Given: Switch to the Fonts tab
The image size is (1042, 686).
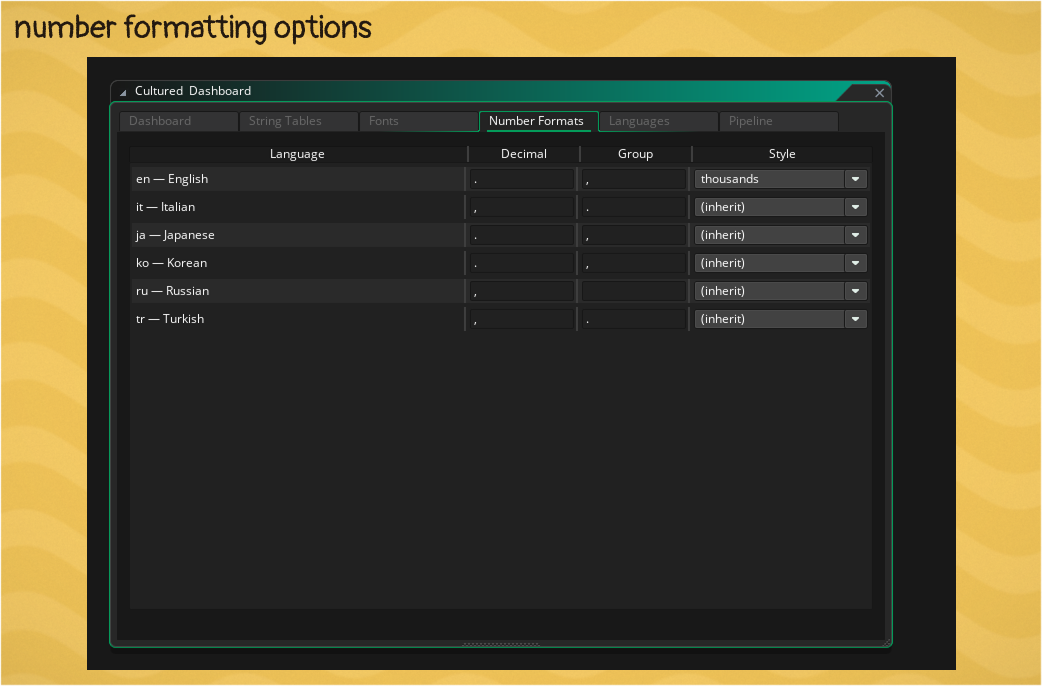Looking at the screenshot, I should [x=419, y=121].
